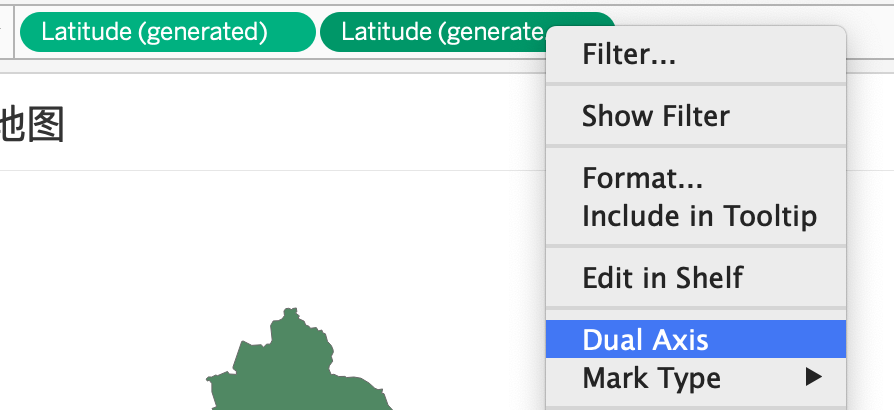
Task: Click the worksheet title ending in 地图
Action: pyautogui.click(x=31, y=125)
